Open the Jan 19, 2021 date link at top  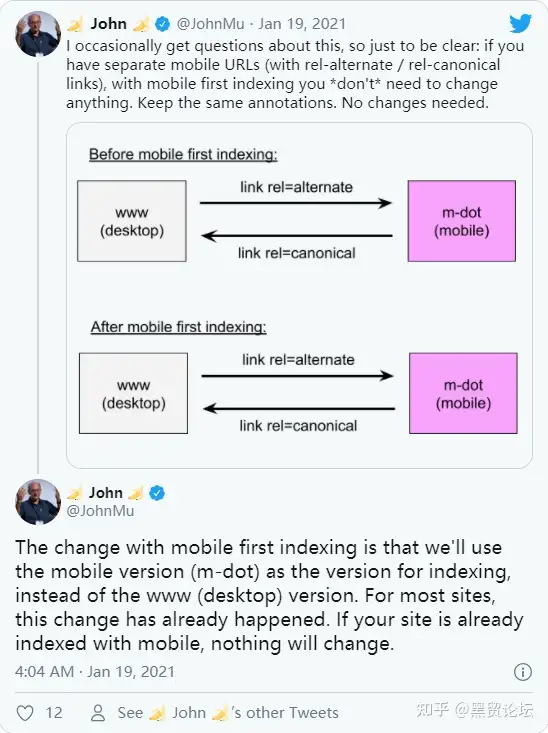[302, 24]
